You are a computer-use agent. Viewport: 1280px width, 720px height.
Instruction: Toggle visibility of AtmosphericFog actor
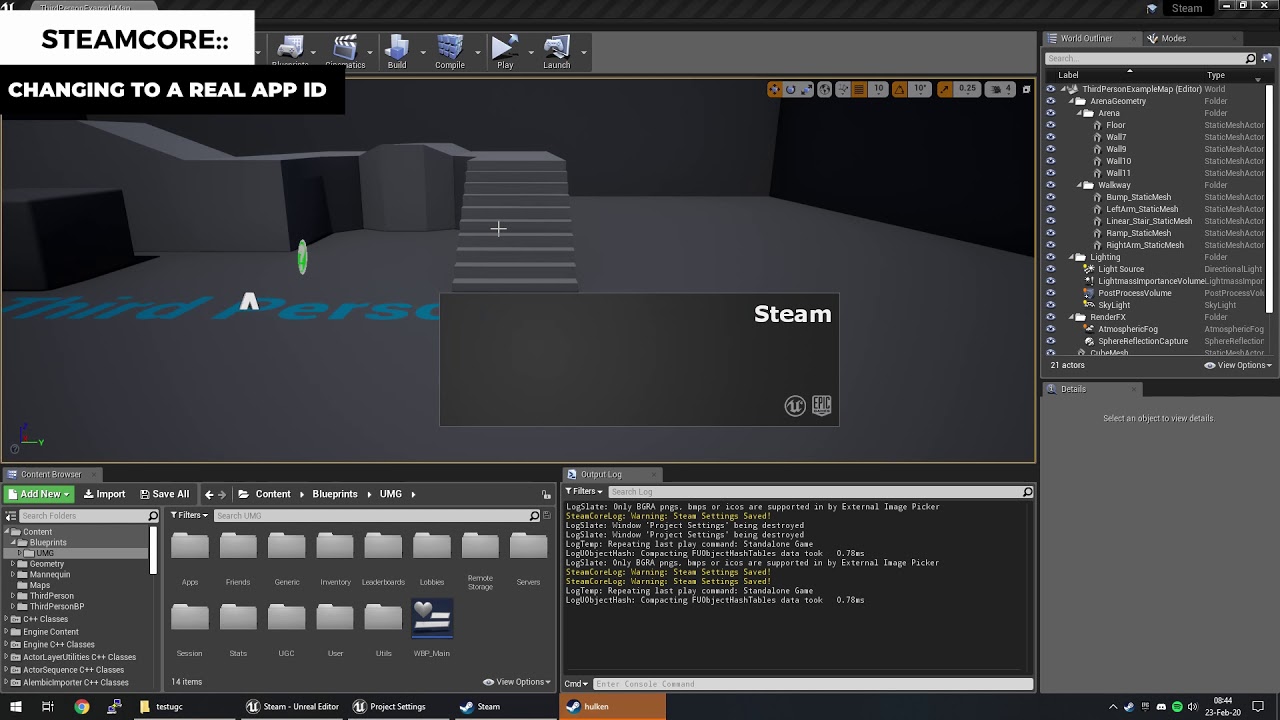[1050, 329]
